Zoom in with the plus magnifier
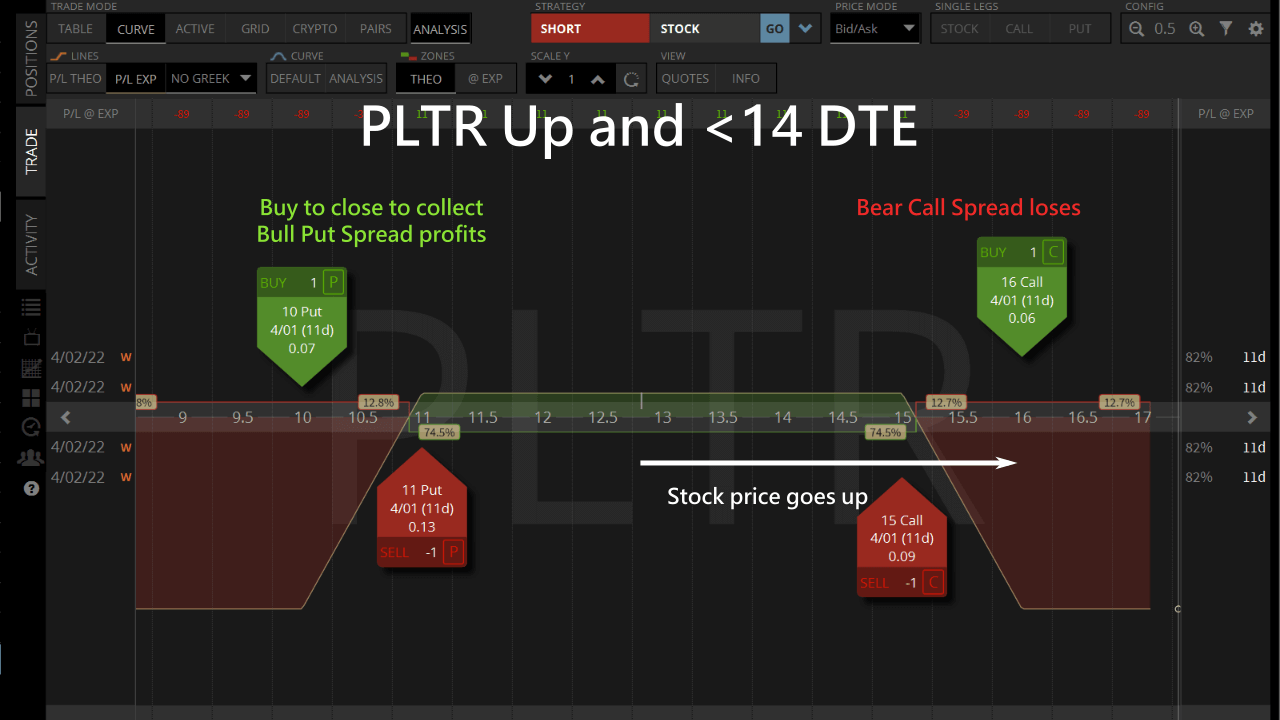 click(1196, 29)
